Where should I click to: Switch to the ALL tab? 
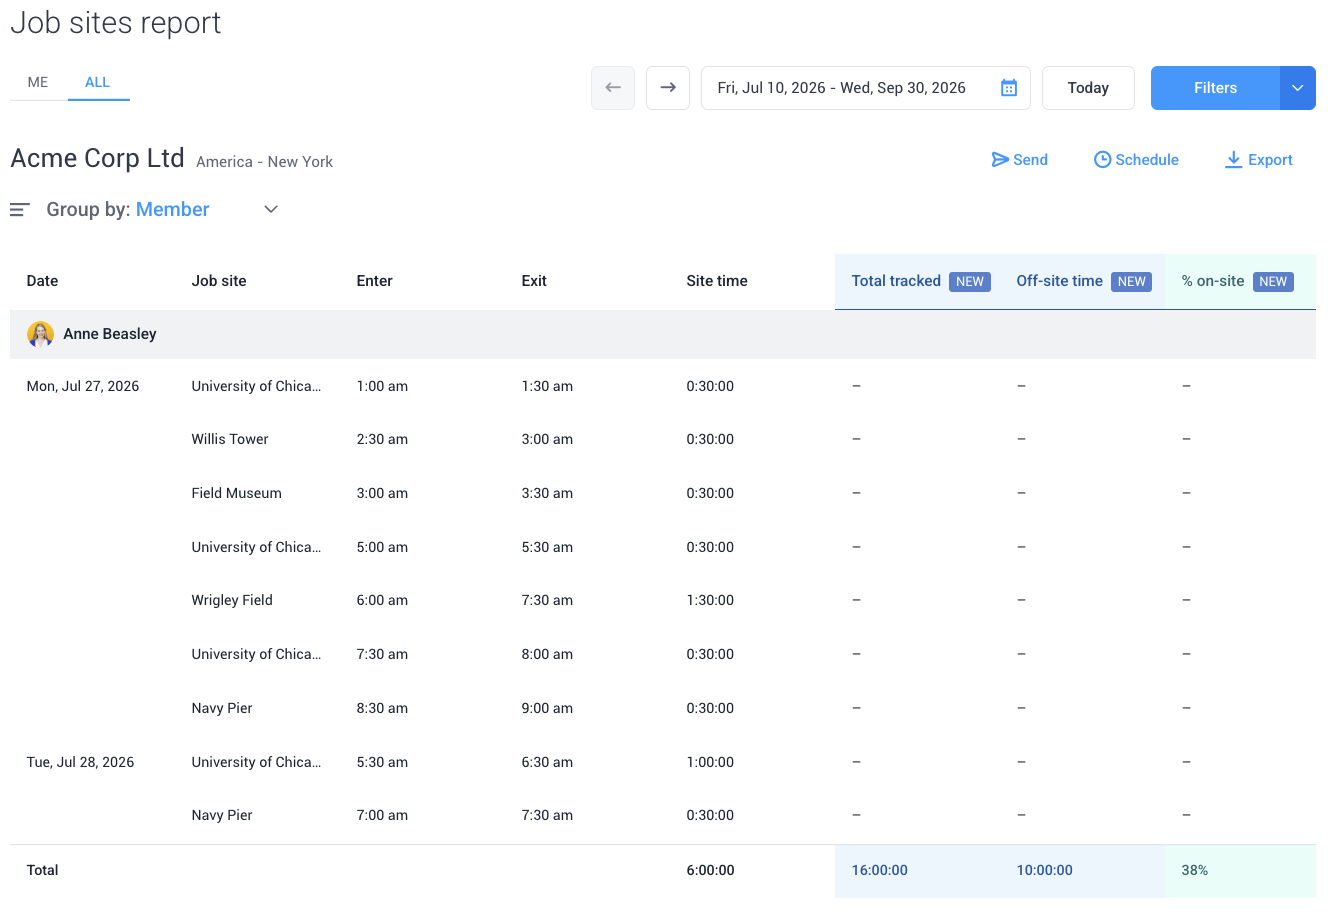point(98,82)
